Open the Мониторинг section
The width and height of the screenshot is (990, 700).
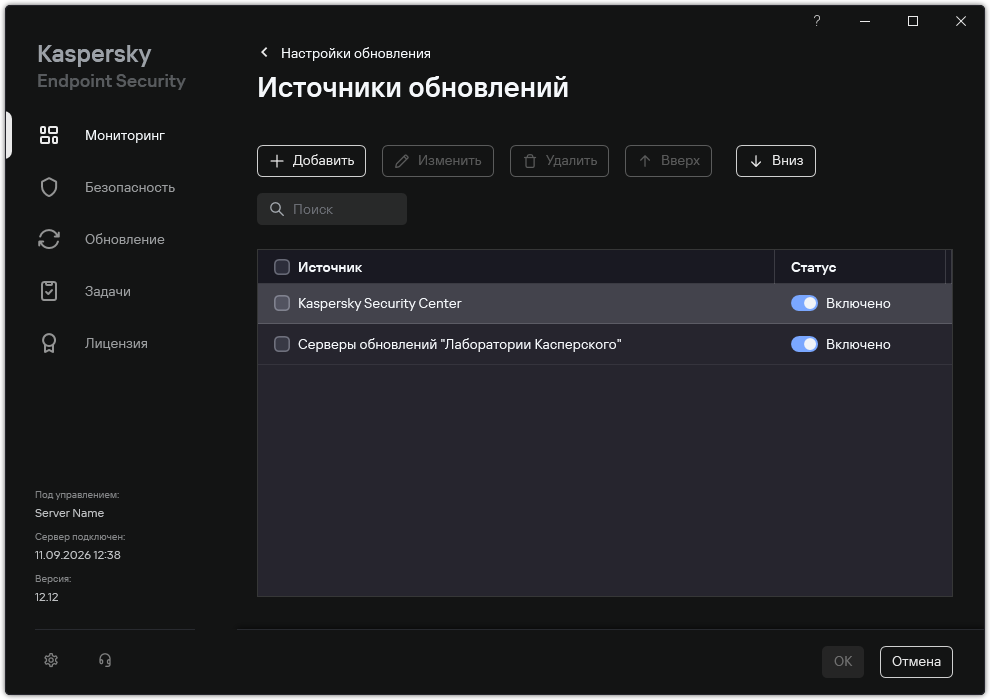124,135
